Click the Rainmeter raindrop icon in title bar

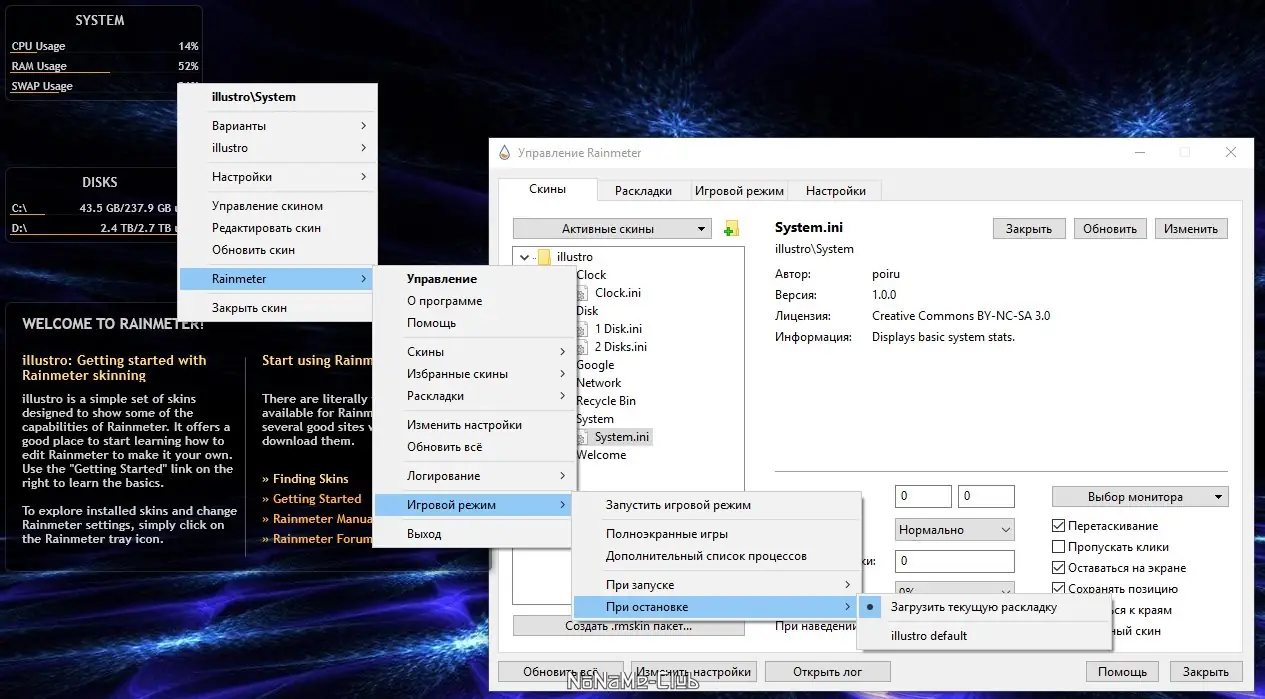coord(504,153)
